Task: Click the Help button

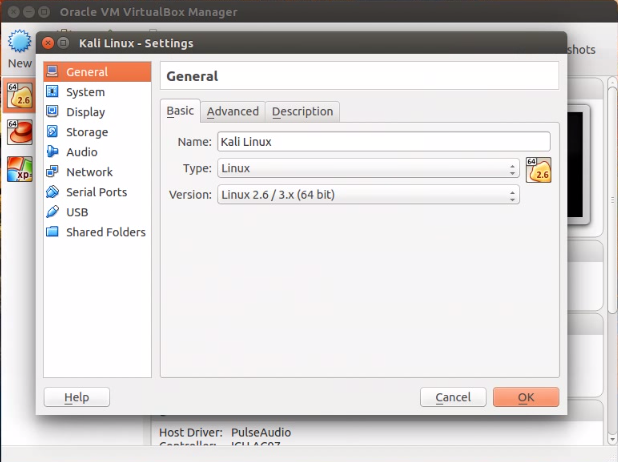Action: pyautogui.click(x=77, y=397)
